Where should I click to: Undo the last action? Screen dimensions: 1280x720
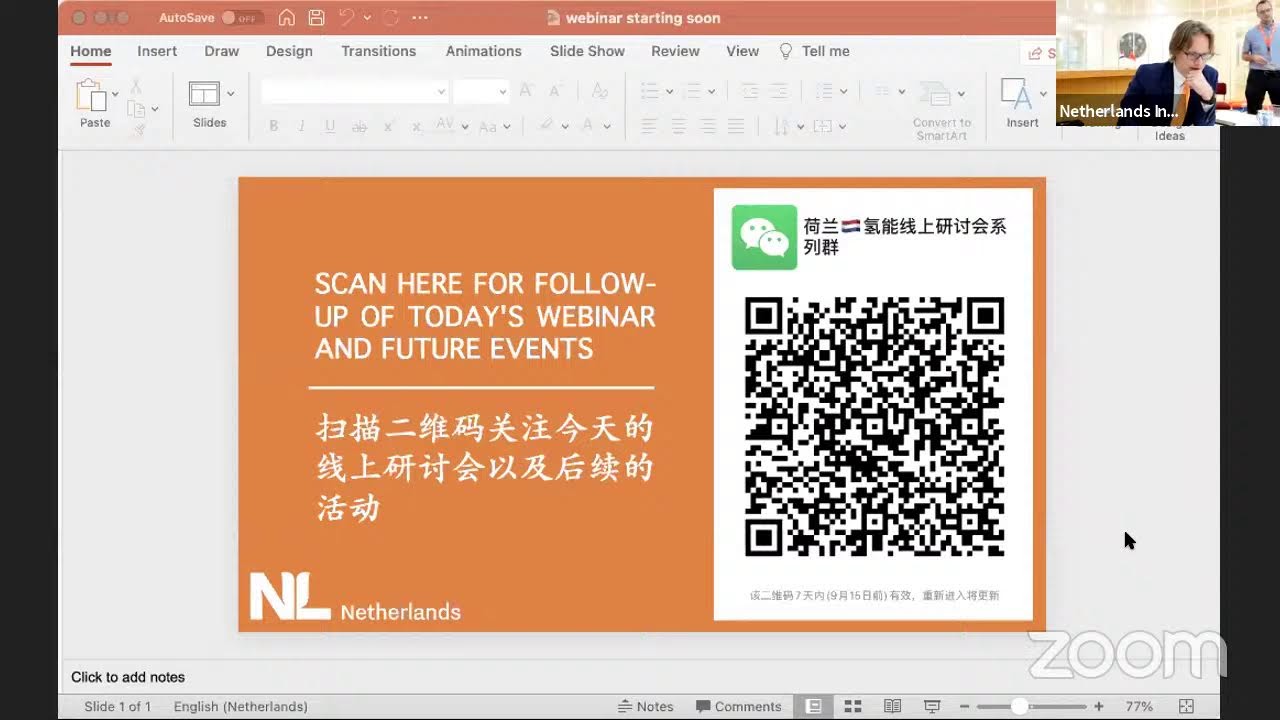(x=346, y=18)
